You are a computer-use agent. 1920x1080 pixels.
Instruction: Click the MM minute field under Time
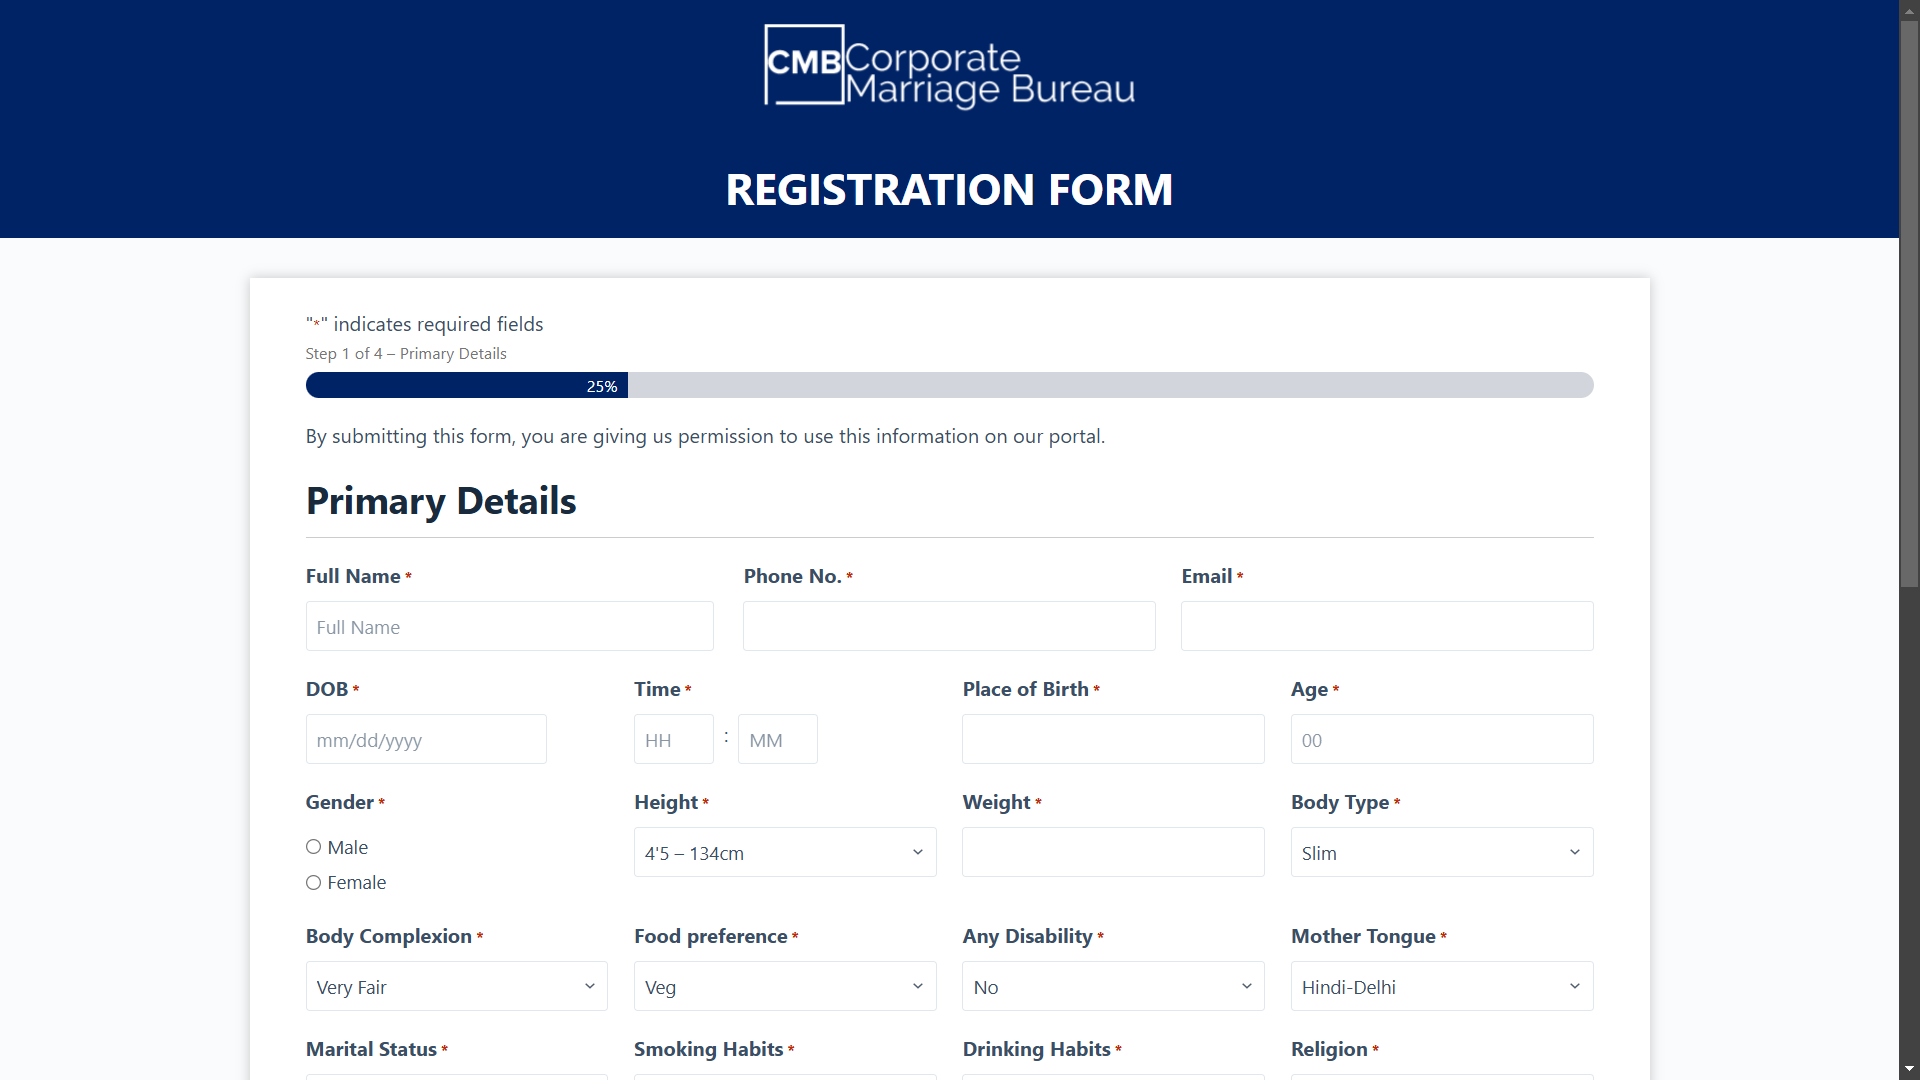click(x=776, y=739)
